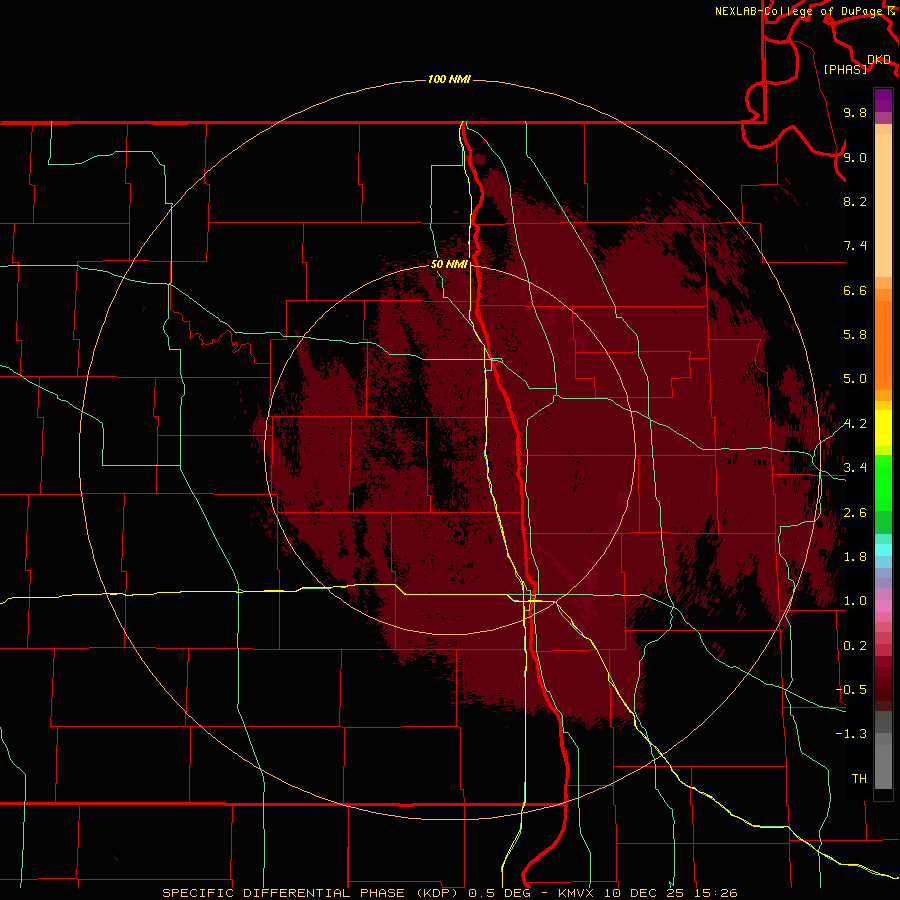
Task: Click the KMVX radar station identifier
Action: point(576,893)
